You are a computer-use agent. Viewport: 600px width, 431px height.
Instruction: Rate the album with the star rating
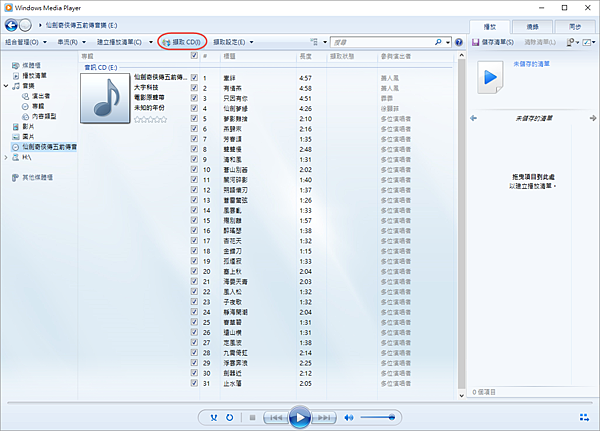click(150, 119)
